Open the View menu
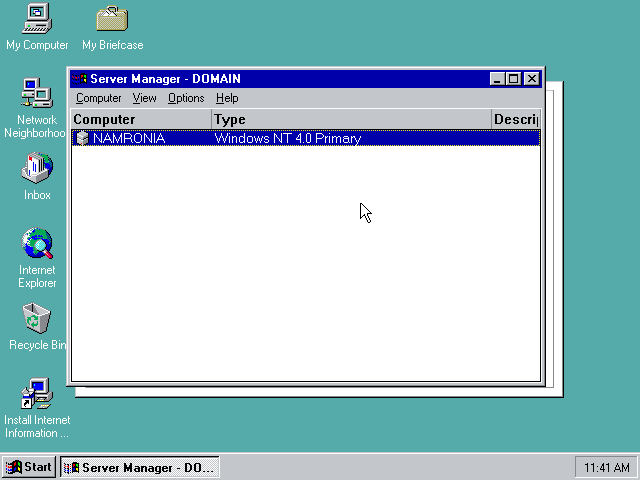 tap(144, 98)
